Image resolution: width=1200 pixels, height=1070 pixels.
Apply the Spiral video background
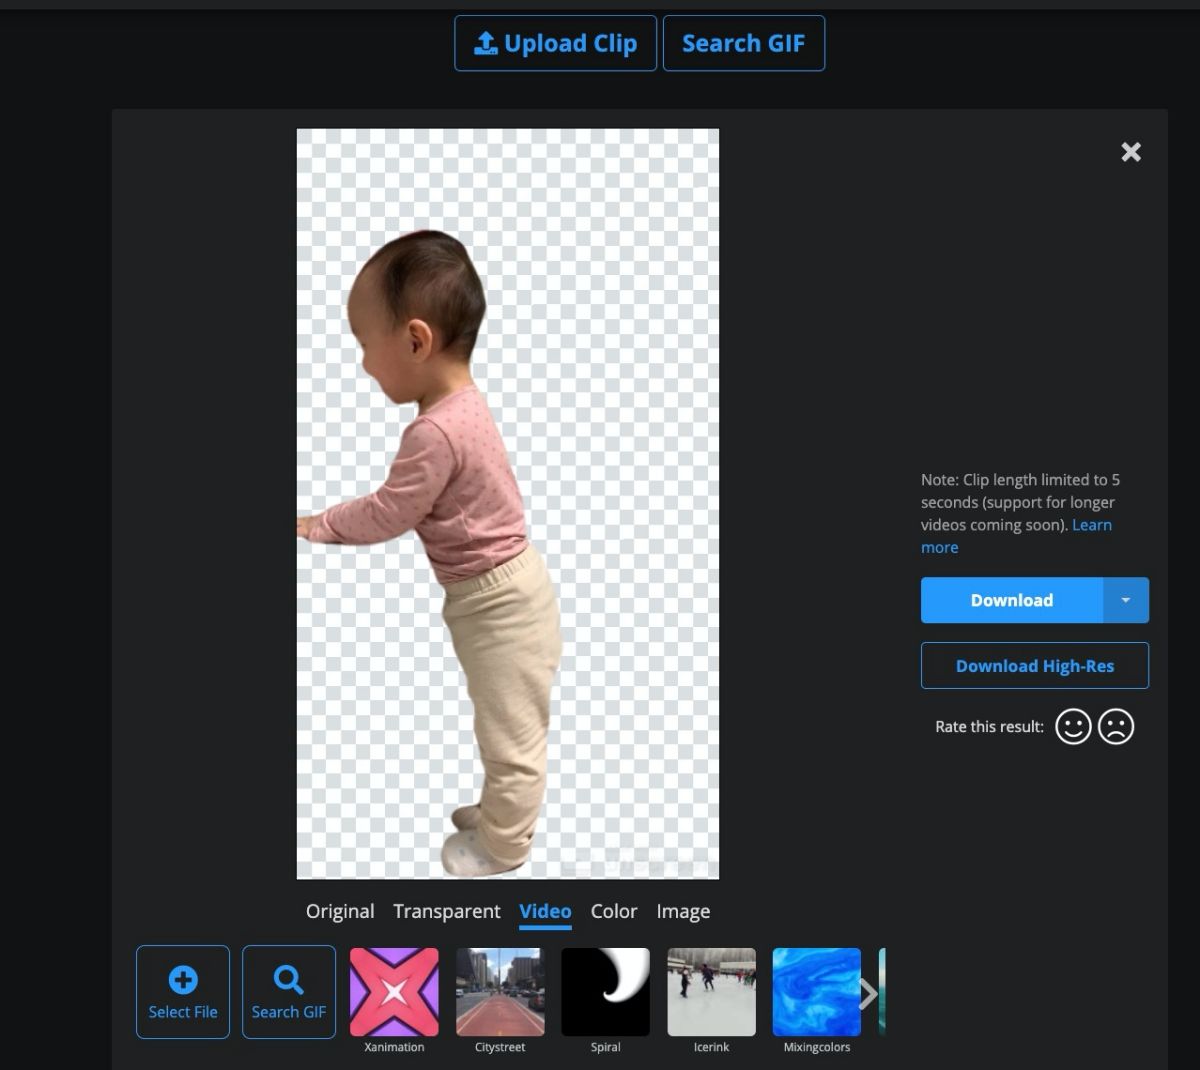coord(605,992)
